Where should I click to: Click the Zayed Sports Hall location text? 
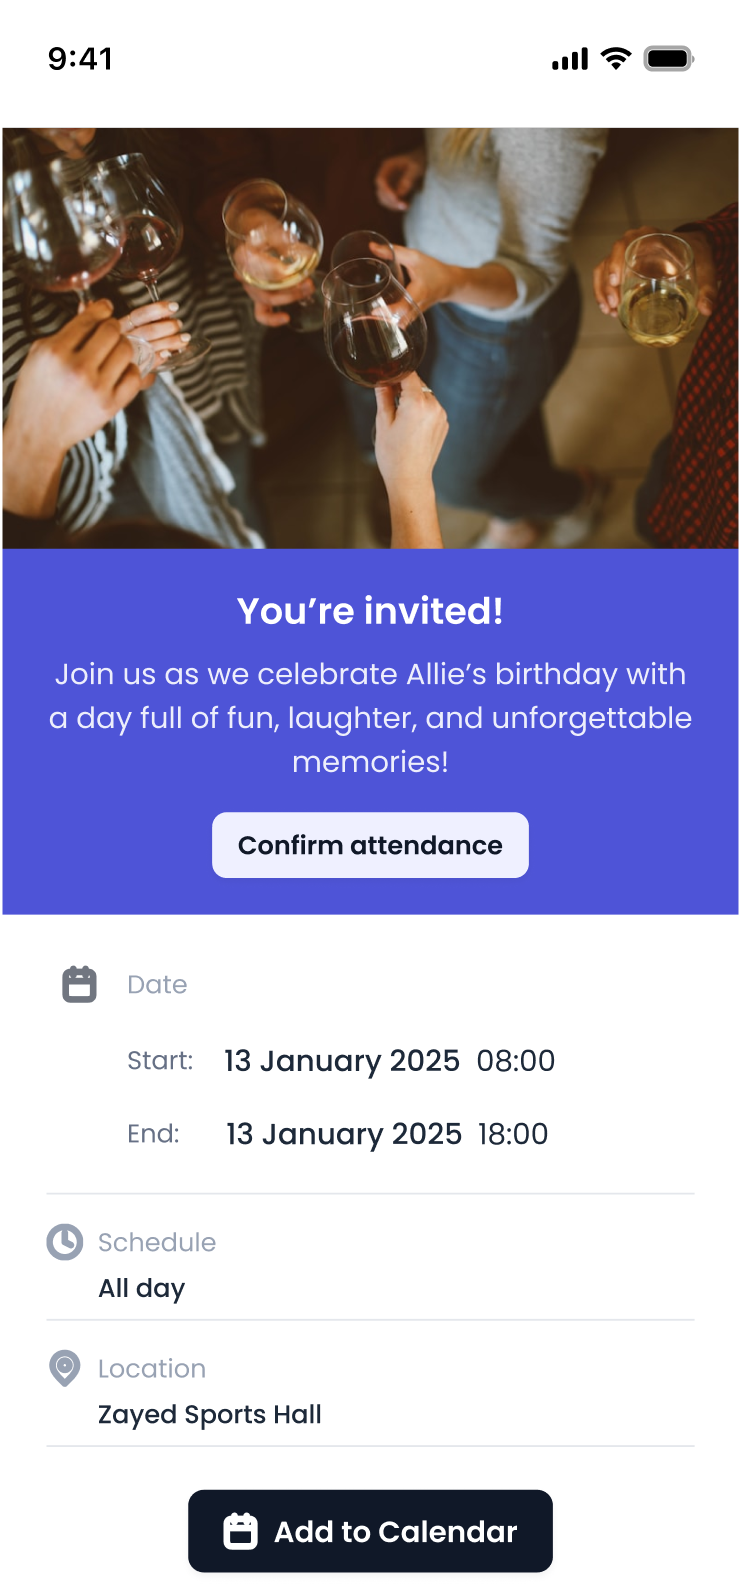click(209, 1414)
